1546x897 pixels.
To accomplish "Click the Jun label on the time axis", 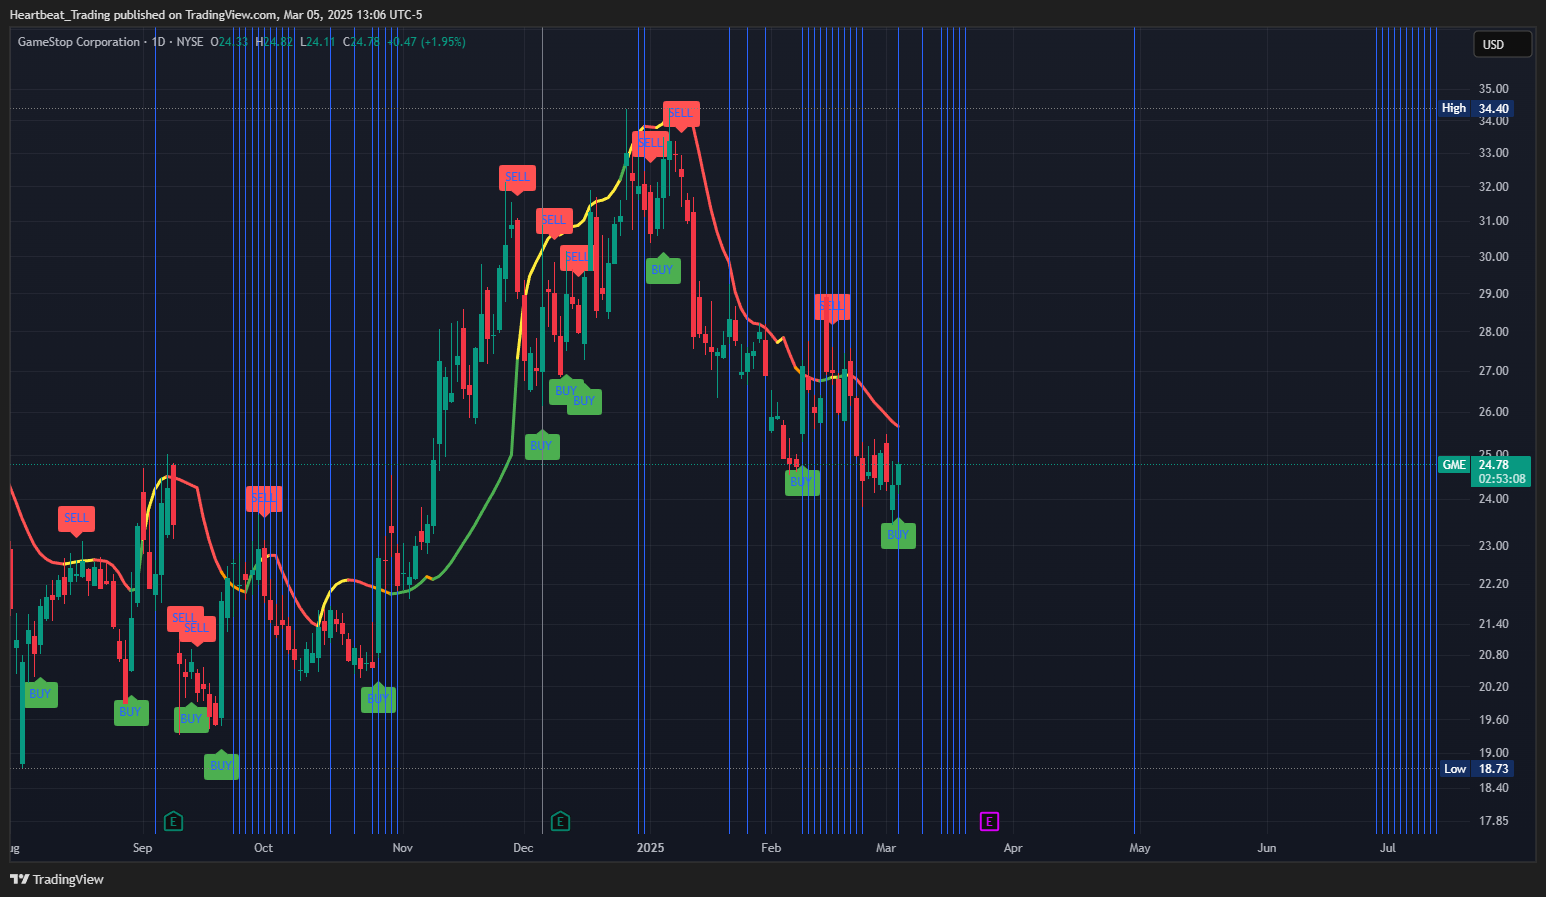I will [x=1267, y=848].
